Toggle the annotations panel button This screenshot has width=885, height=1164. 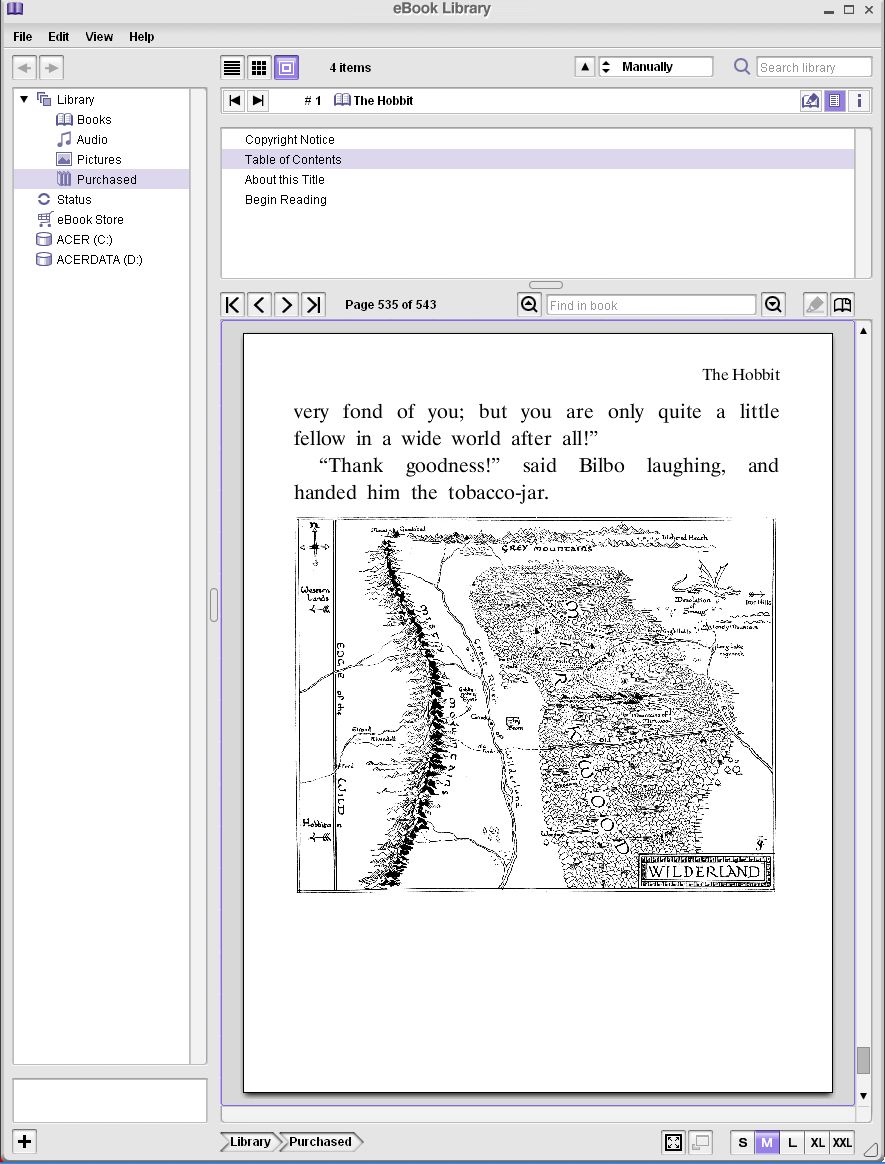(x=810, y=100)
